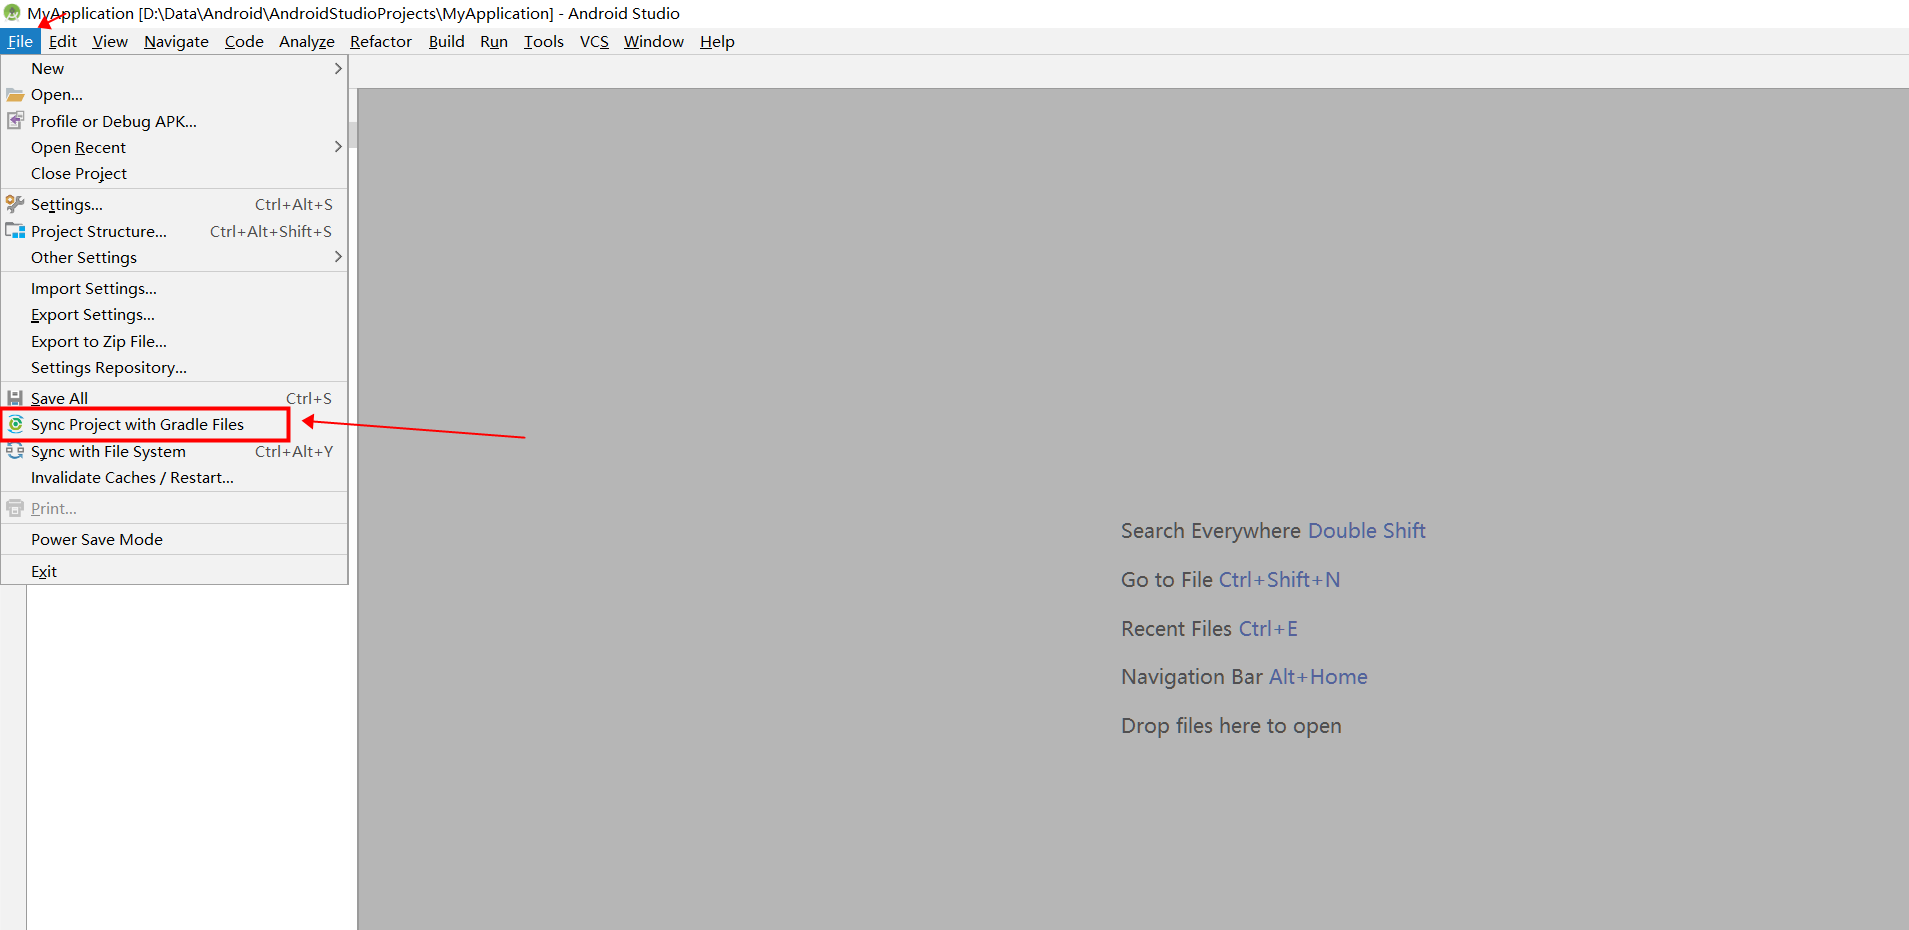This screenshot has width=1909, height=930.
Task: Choose Export to Zip File...
Action: [x=174, y=341]
